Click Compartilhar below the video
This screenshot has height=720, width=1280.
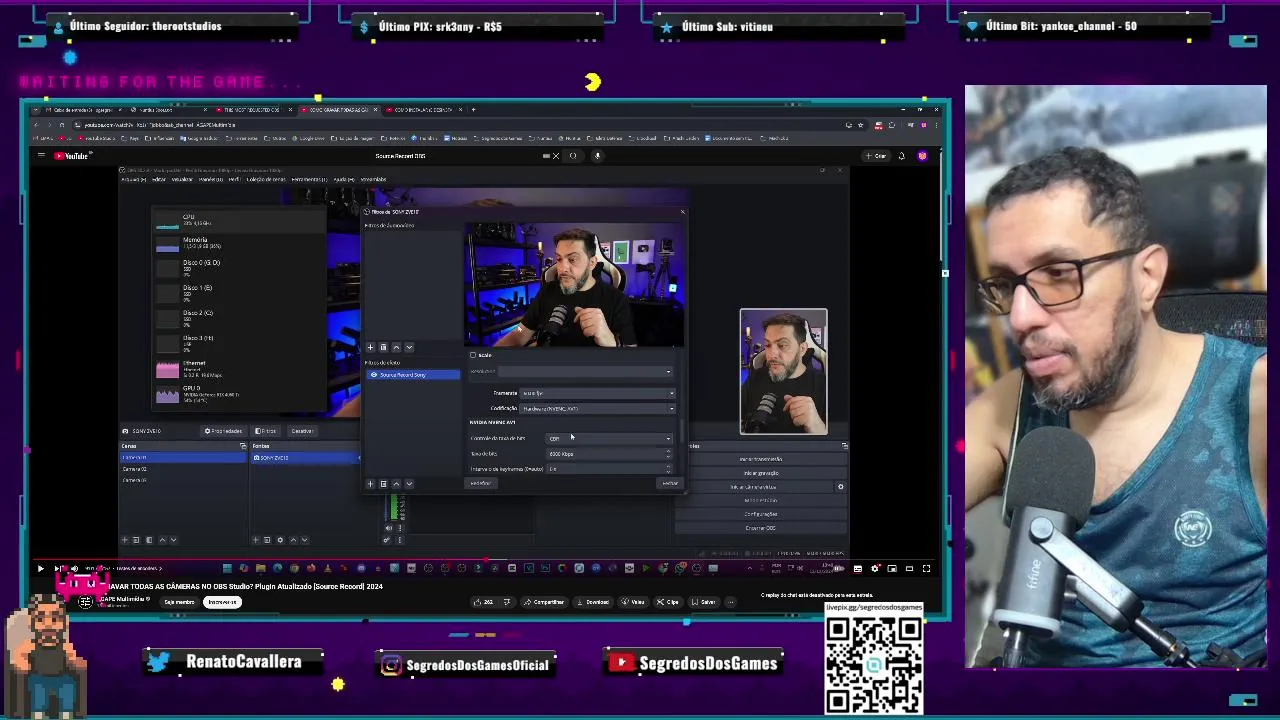point(545,602)
